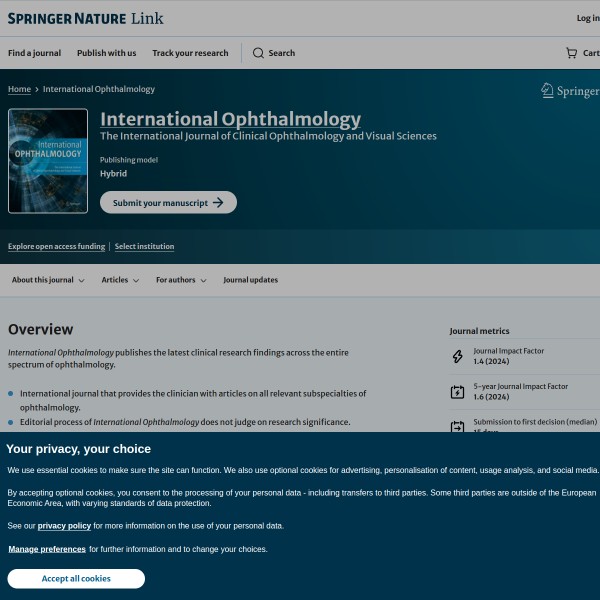Select Track your research
This screenshot has height=600, width=600.
coord(190,53)
